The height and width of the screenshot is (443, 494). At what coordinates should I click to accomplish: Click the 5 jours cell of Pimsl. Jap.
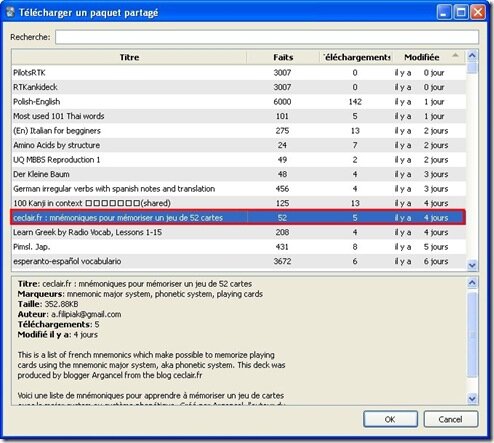[x=436, y=247]
